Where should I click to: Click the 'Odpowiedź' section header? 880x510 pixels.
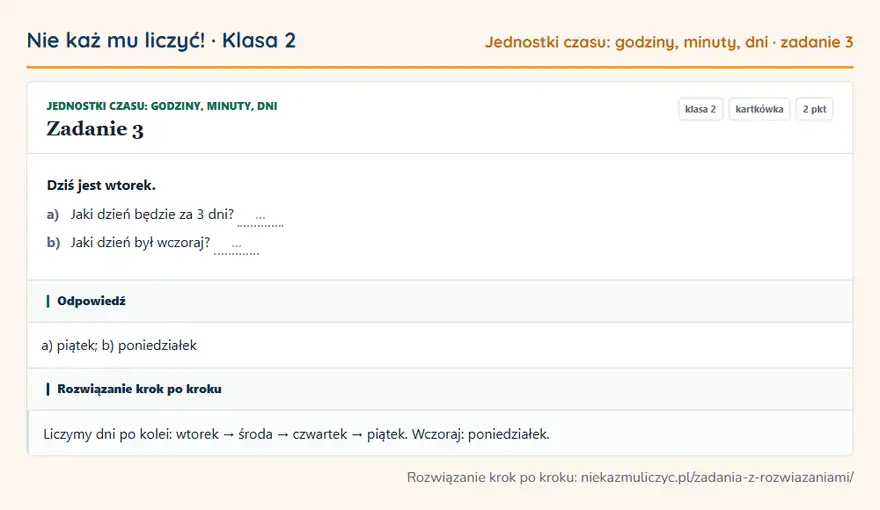tap(440, 301)
